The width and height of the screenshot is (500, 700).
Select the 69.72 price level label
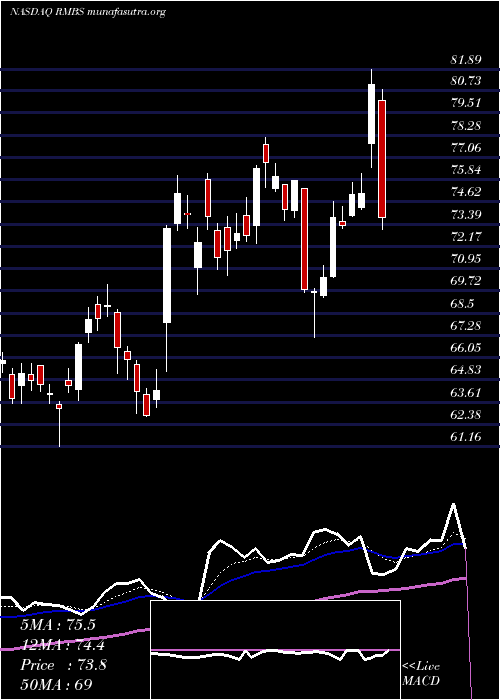pyautogui.click(x=466, y=281)
